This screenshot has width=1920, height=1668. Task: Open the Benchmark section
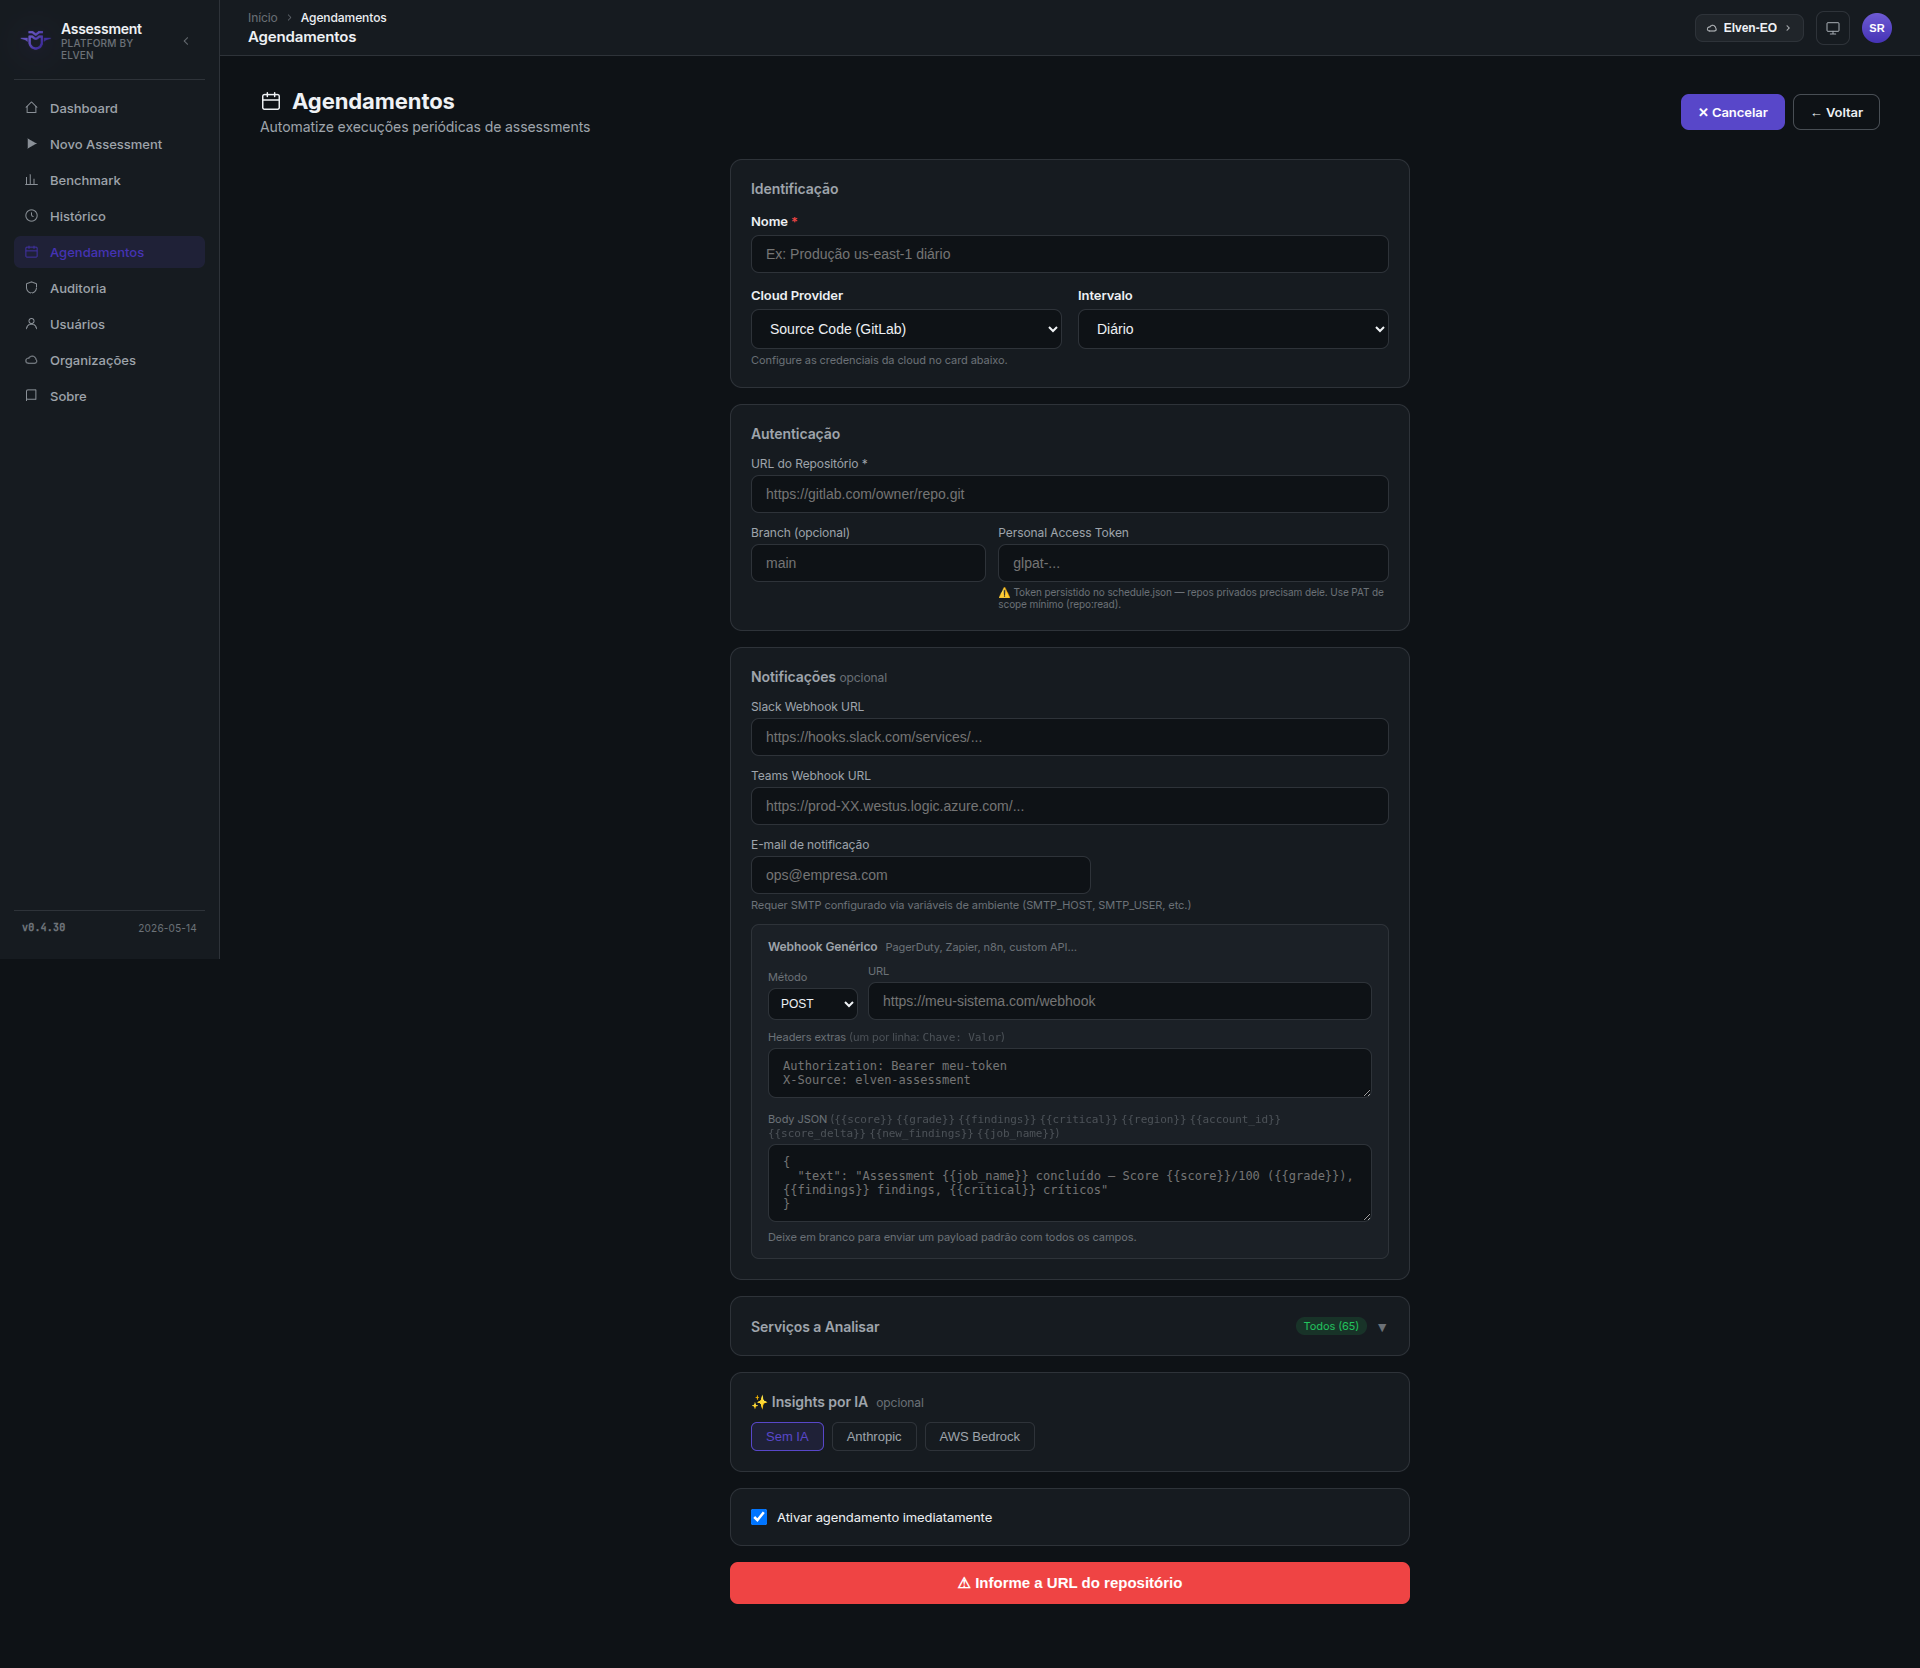click(x=109, y=180)
